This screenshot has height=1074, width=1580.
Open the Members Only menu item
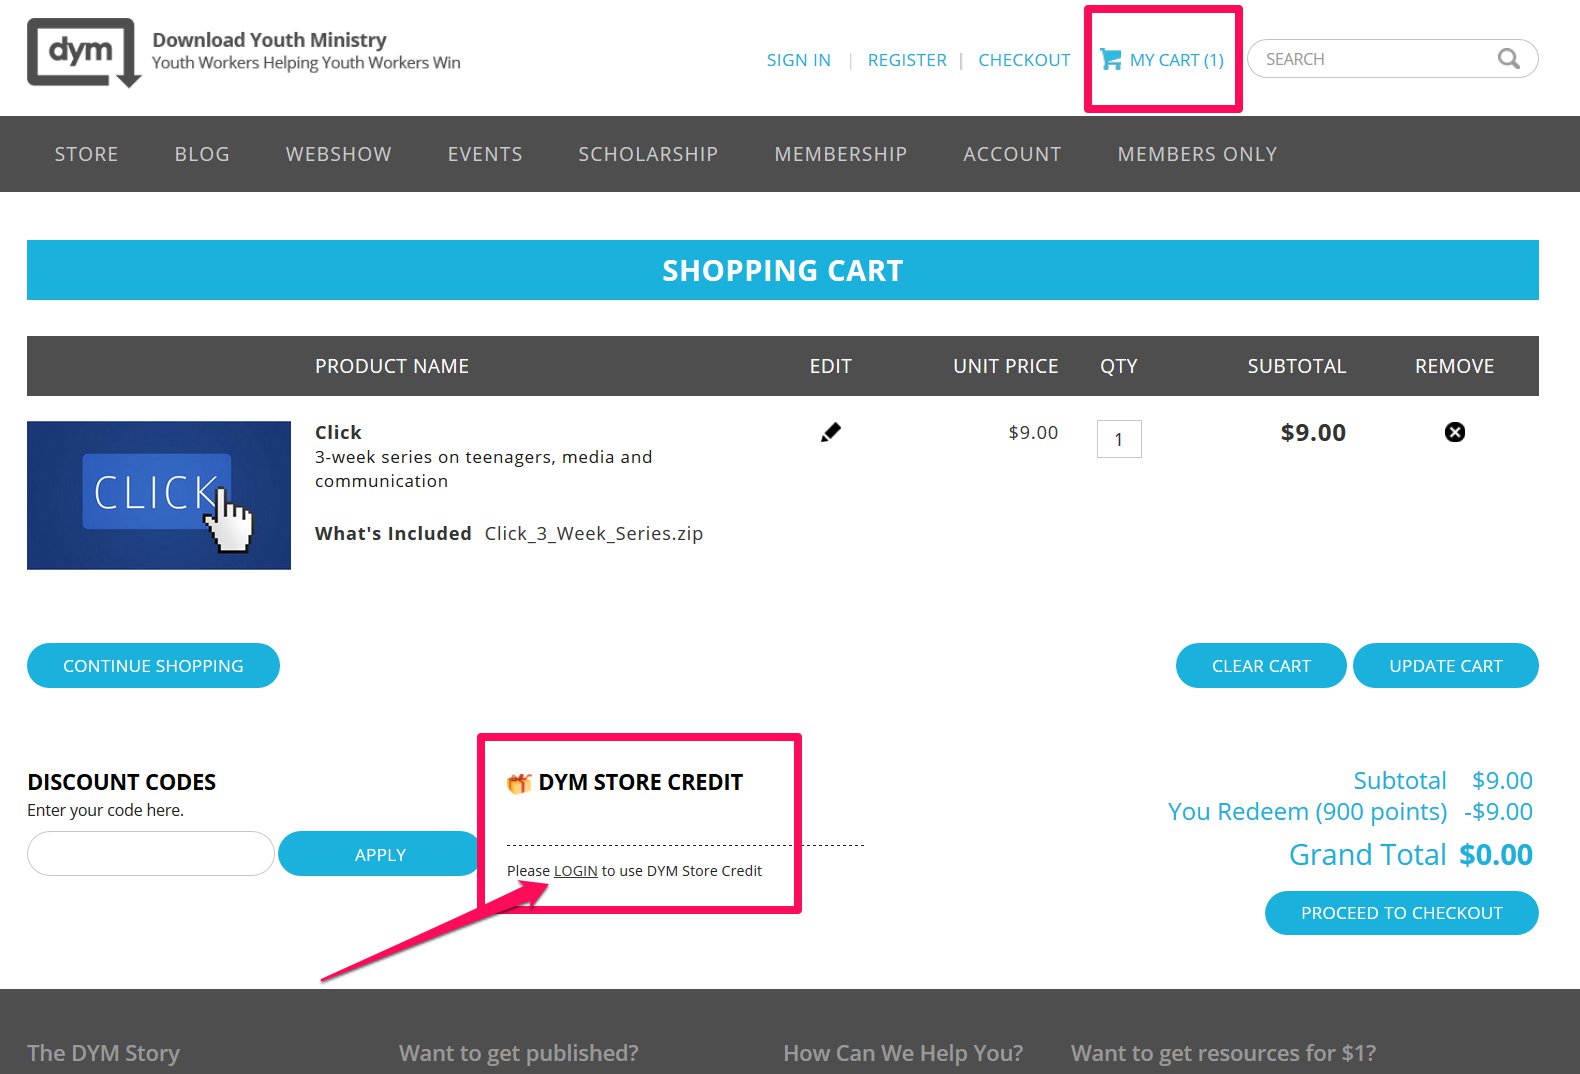1197,154
